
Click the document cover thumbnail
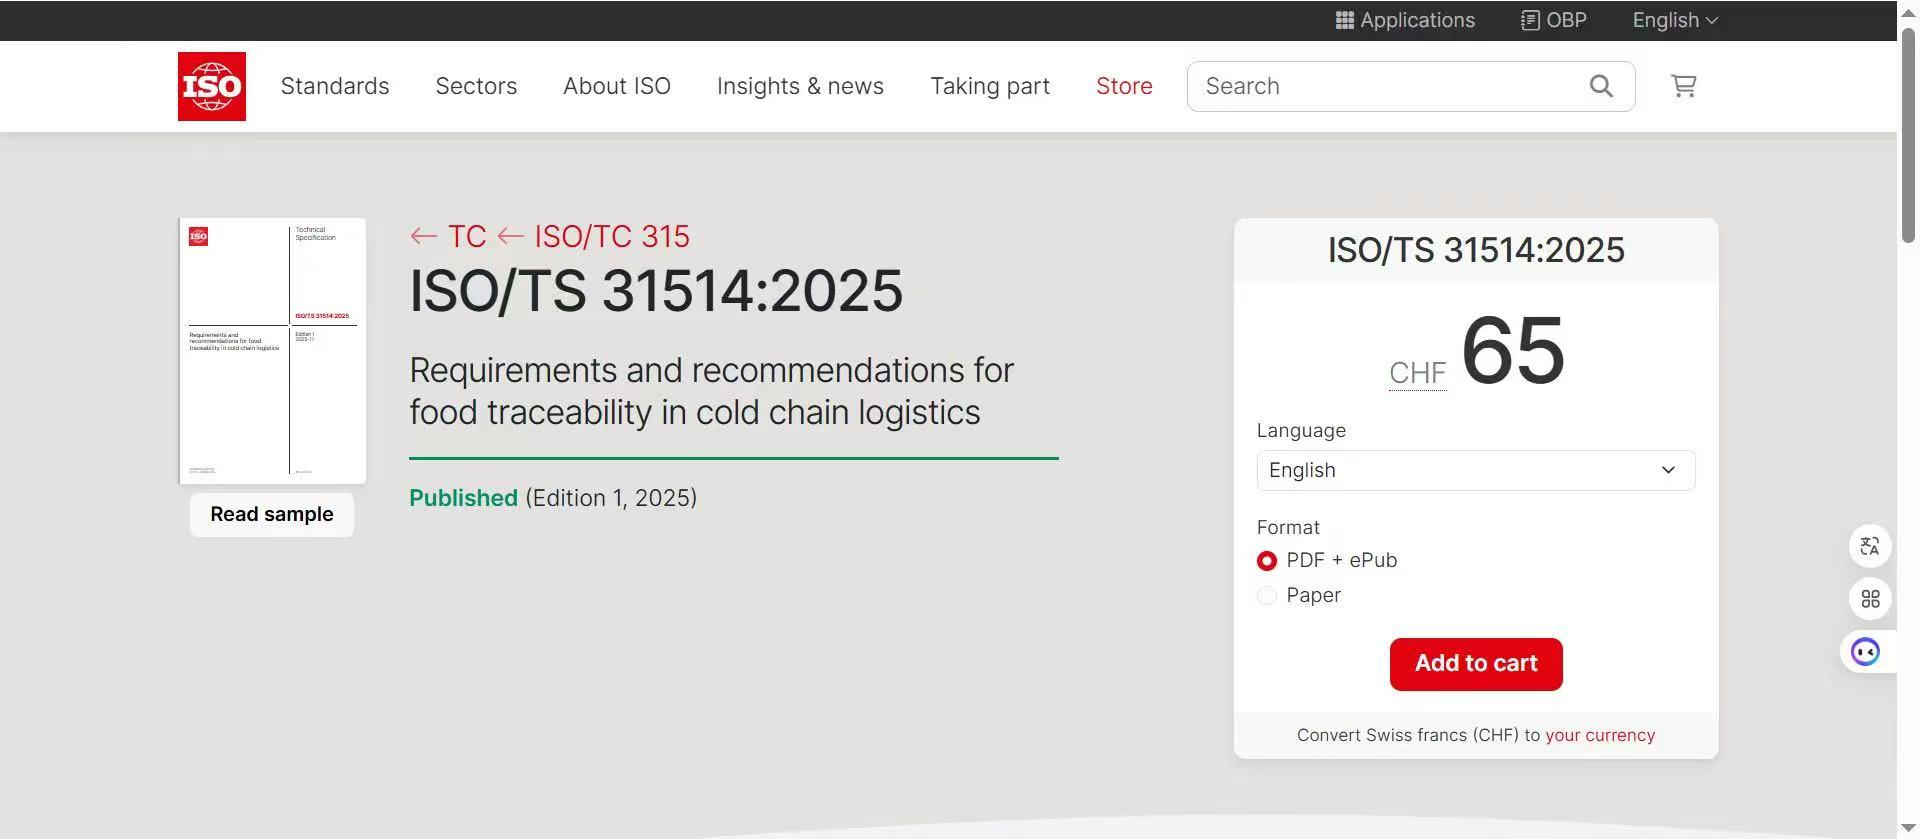pos(272,350)
